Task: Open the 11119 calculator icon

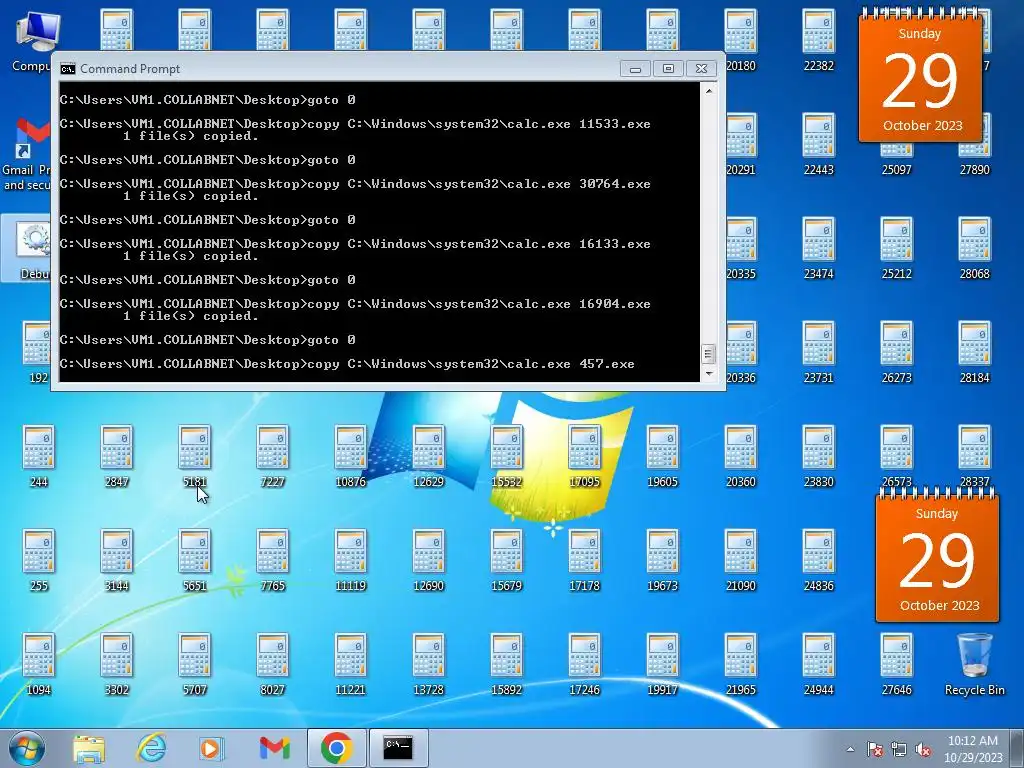Action: tap(351, 560)
